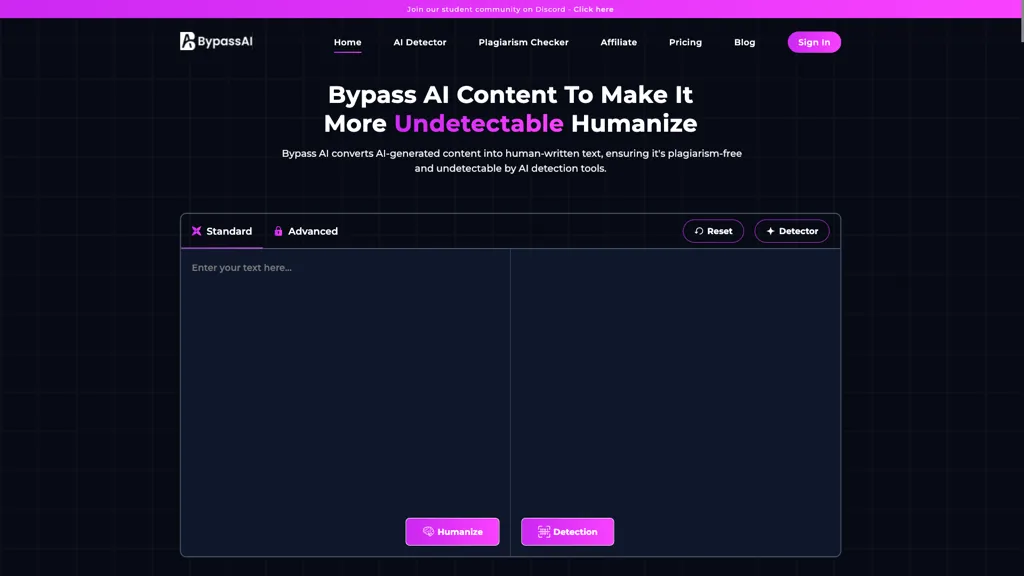Screen dimensions: 1024x576
Task: Click the brain icon inside Humanize button
Action: (428, 531)
